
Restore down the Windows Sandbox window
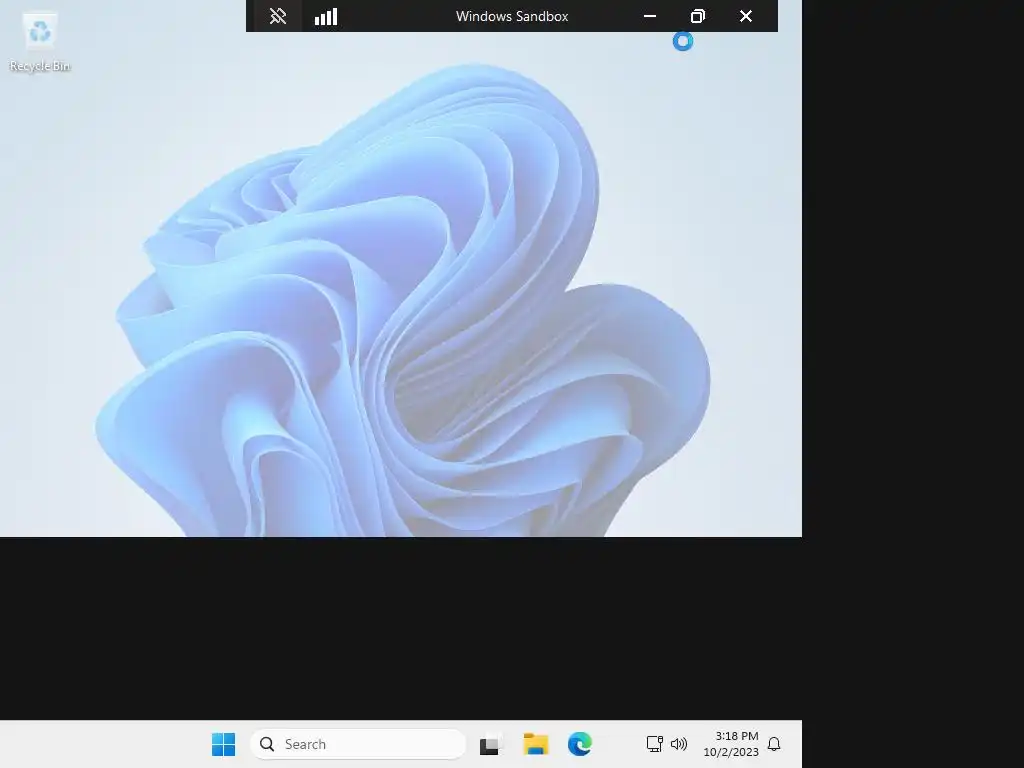697,16
